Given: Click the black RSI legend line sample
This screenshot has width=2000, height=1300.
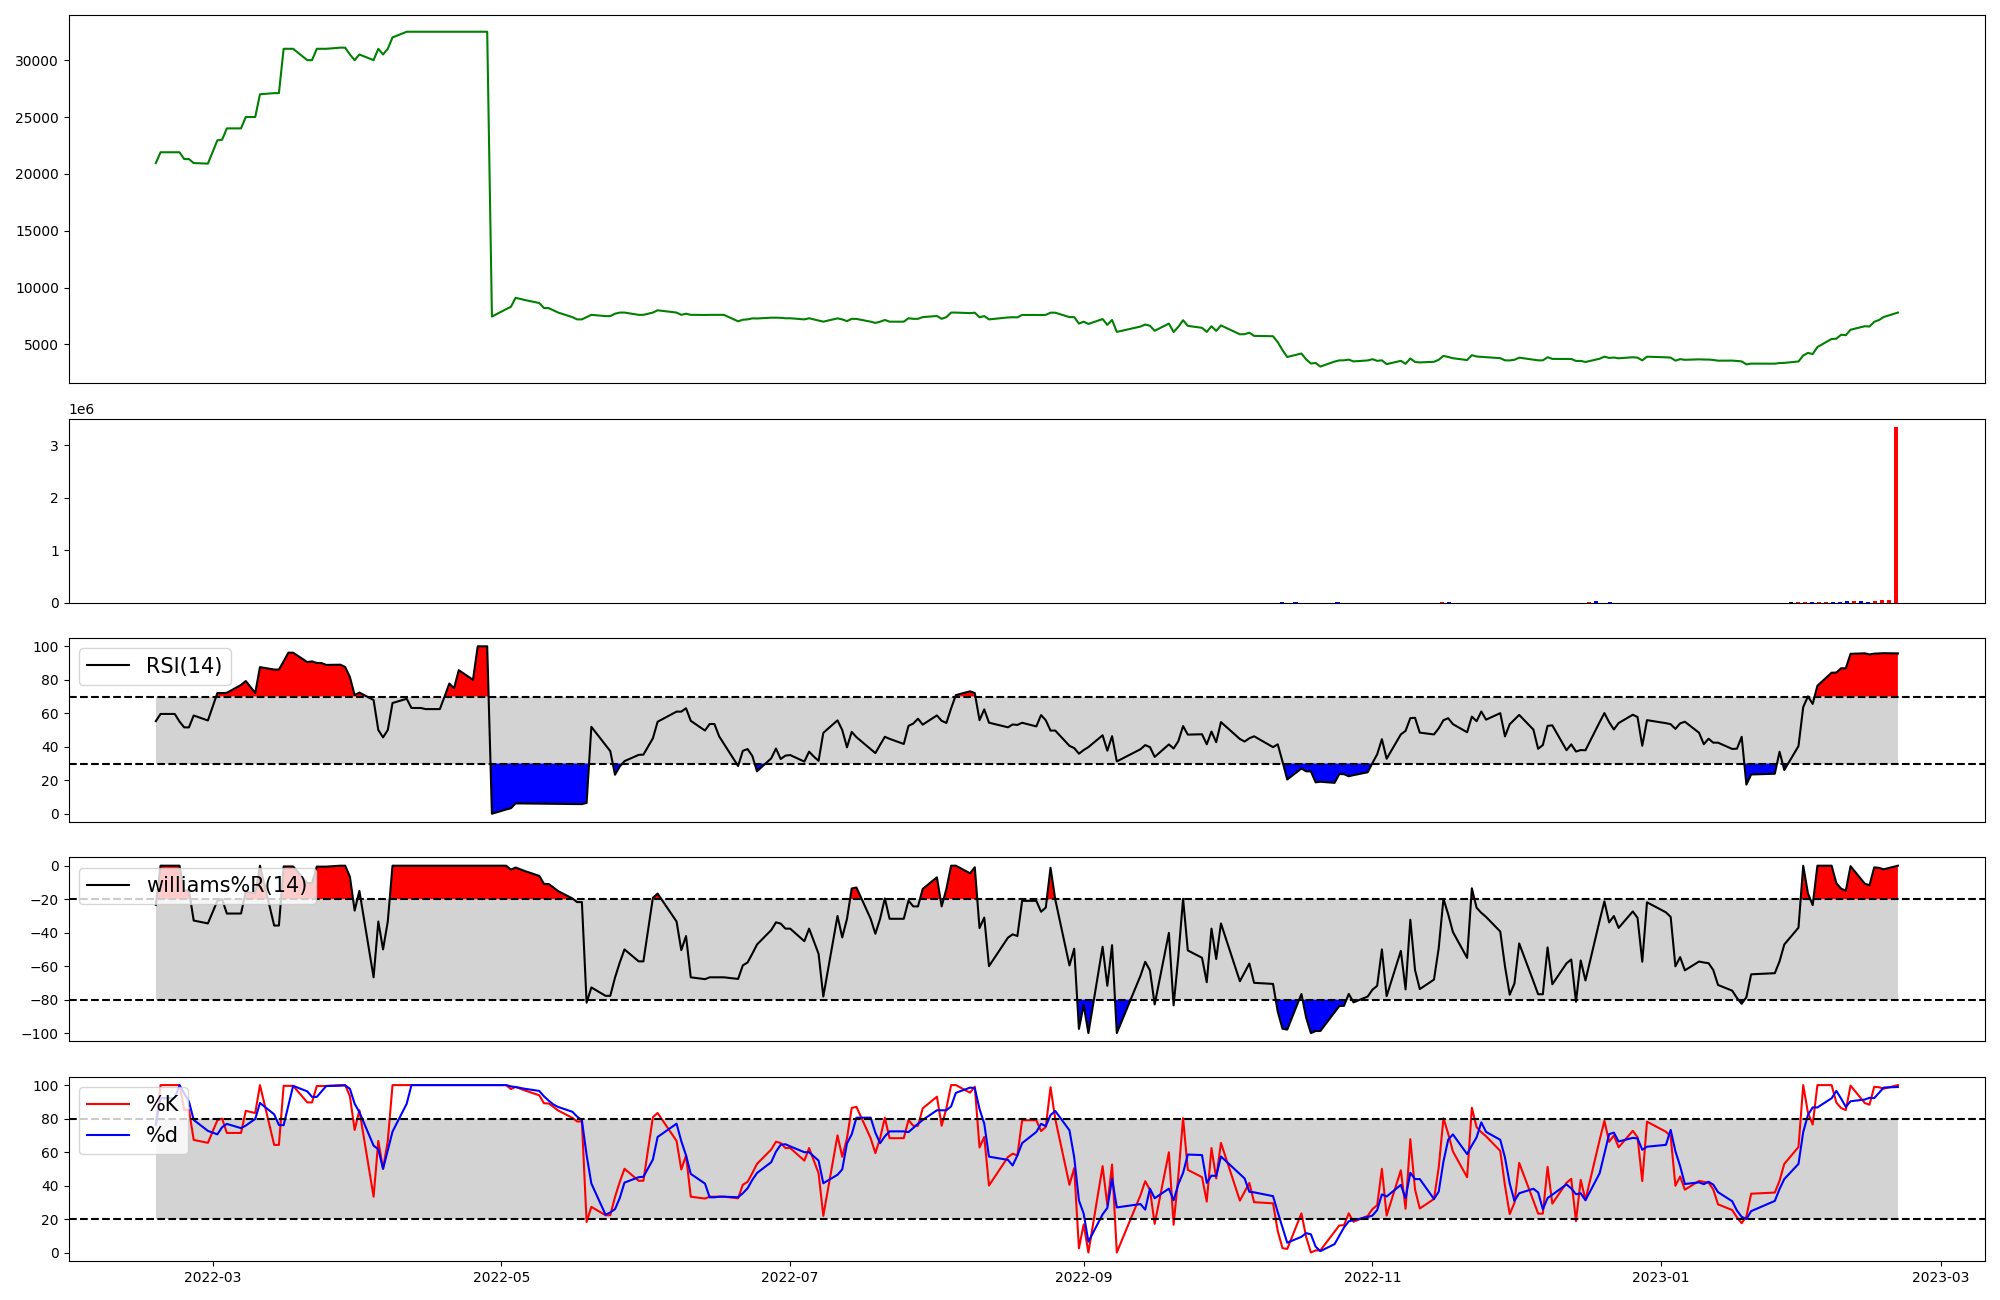Looking at the screenshot, I should click(108, 666).
